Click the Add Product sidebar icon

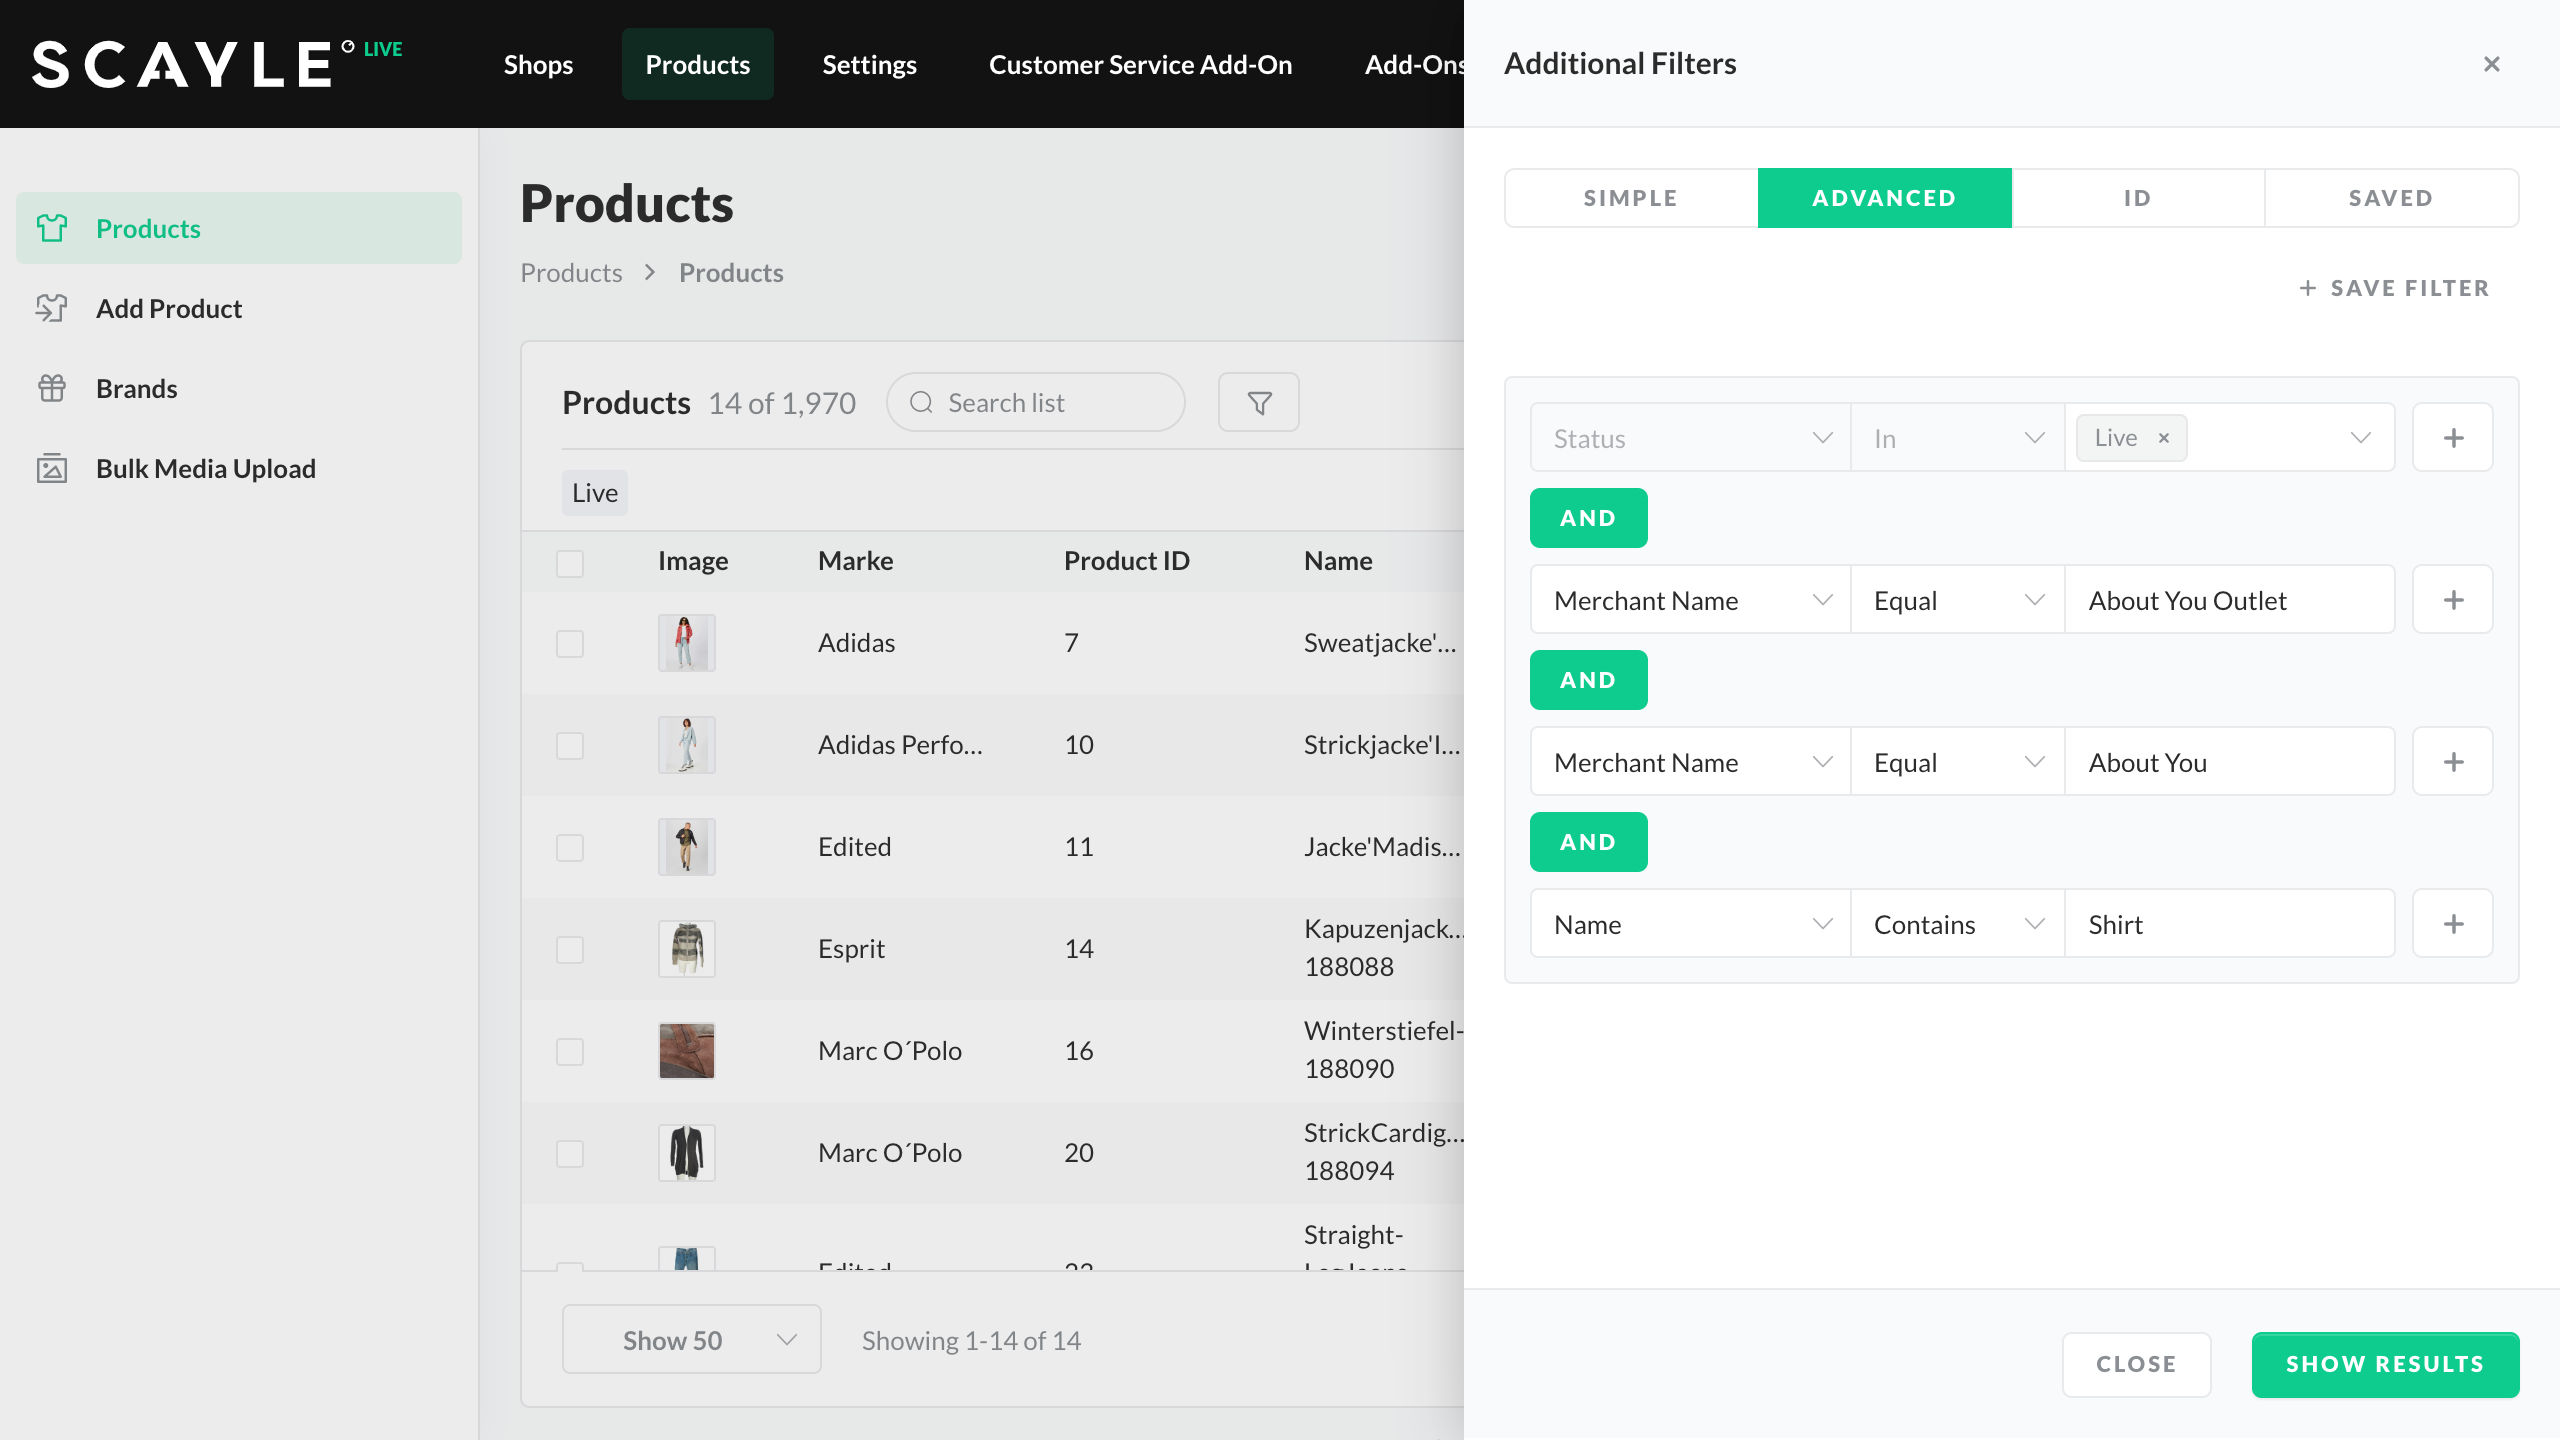pyautogui.click(x=52, y=308)
